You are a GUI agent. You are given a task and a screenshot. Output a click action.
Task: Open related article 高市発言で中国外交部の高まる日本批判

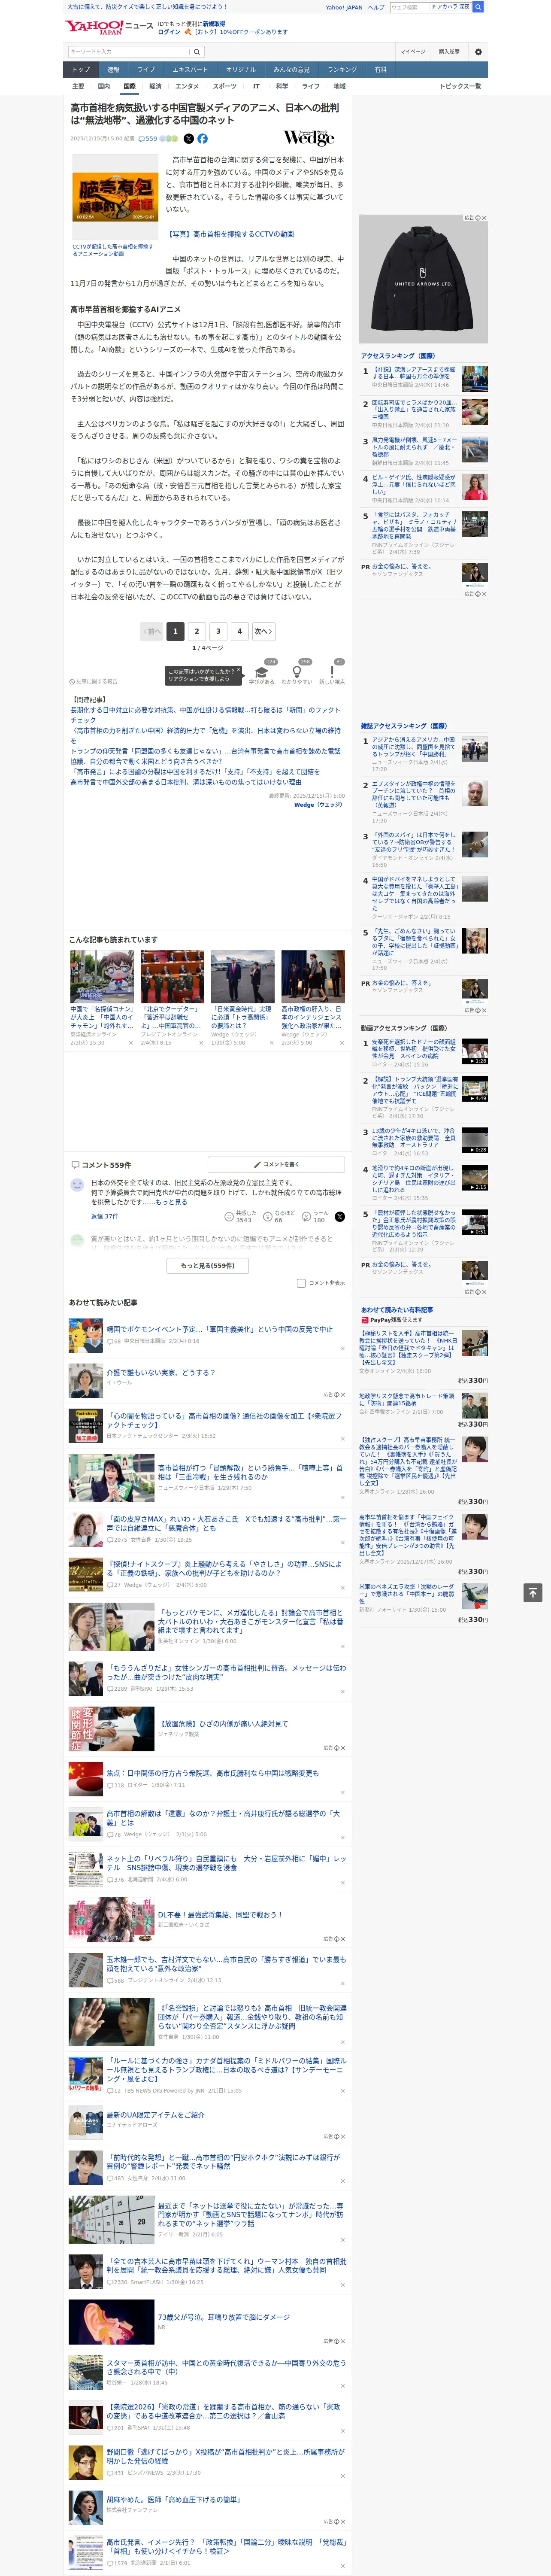point(186,782)
